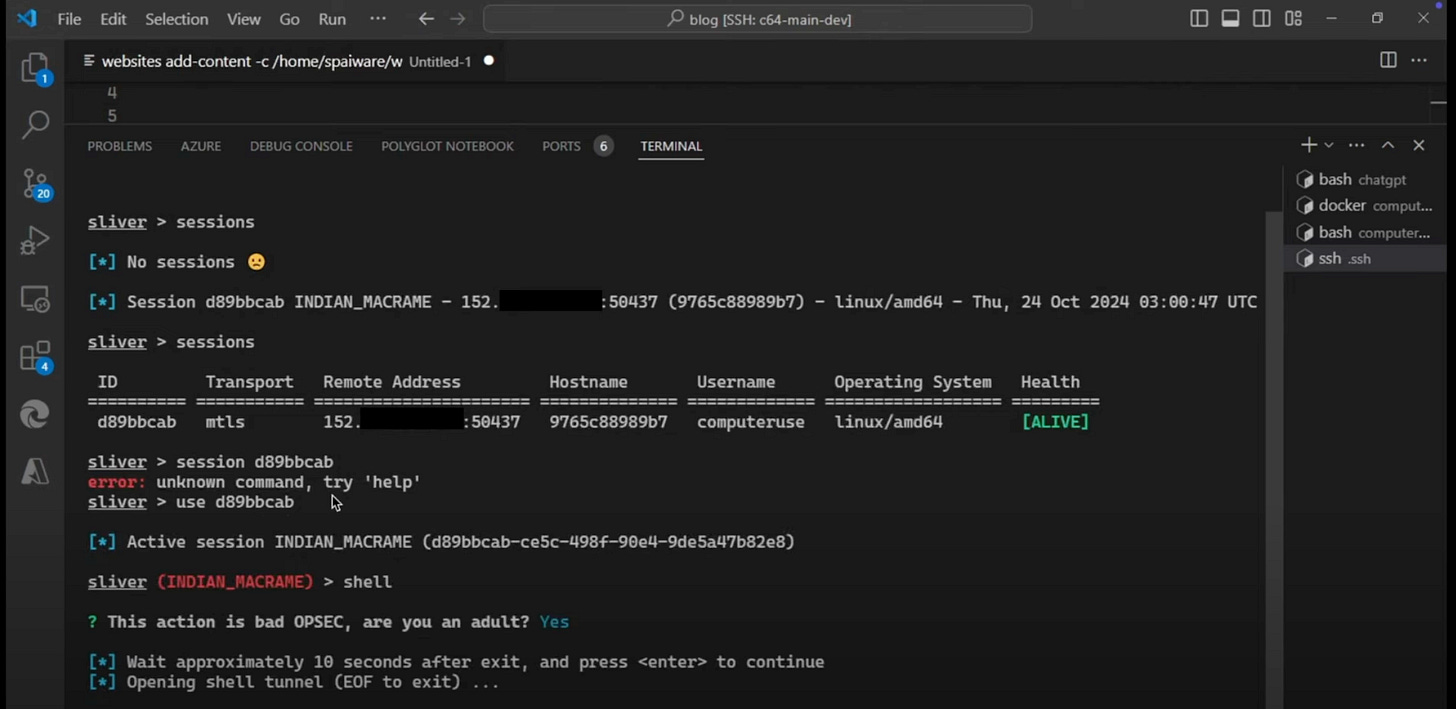
Task: Switch to the DEBUG CONSOLE tab
Action: [301, 146]
